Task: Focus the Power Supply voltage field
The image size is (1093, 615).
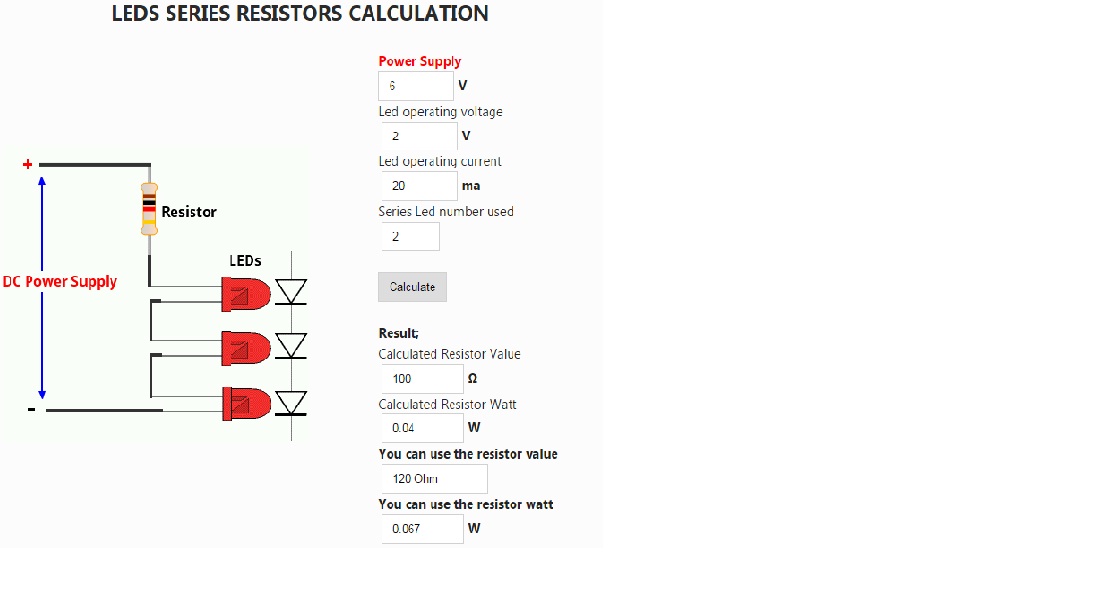Action: (x=416, y=86)
